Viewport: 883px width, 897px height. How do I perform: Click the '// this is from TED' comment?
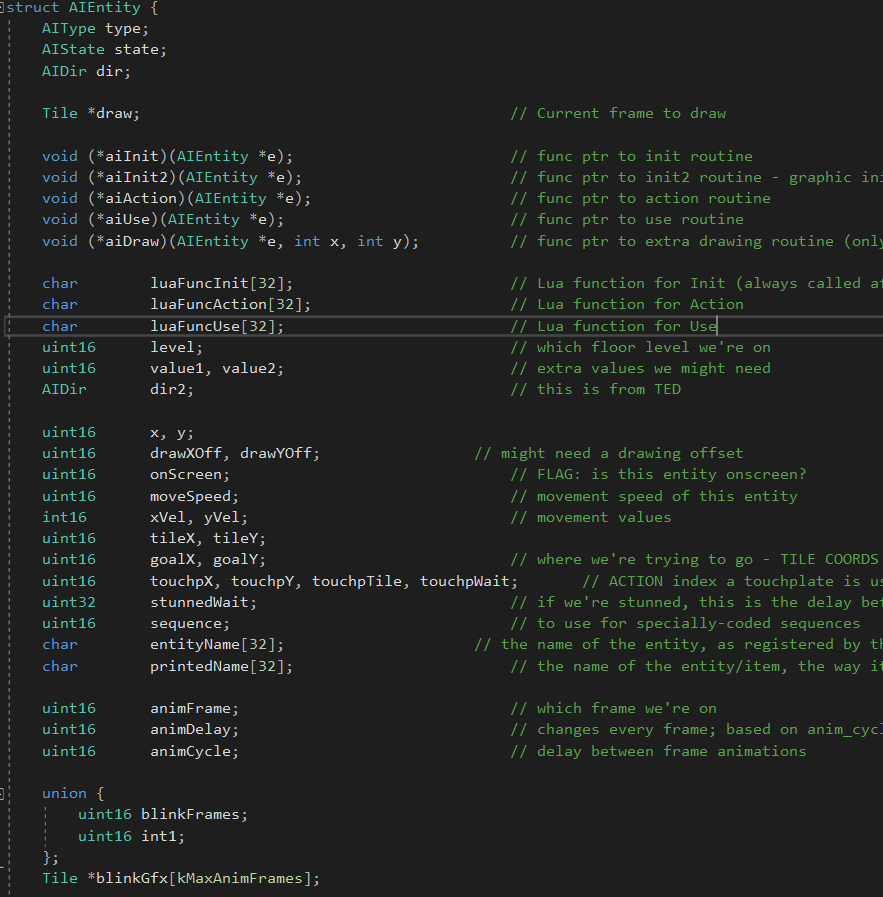[x=596, y=390]
